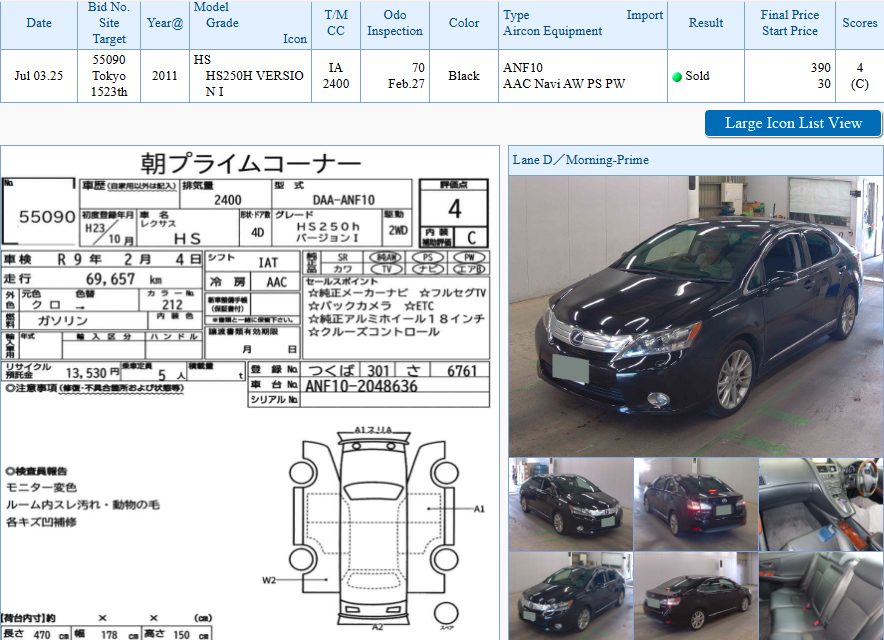Click the W2 damage marker on diagram

tap(269, 580)
